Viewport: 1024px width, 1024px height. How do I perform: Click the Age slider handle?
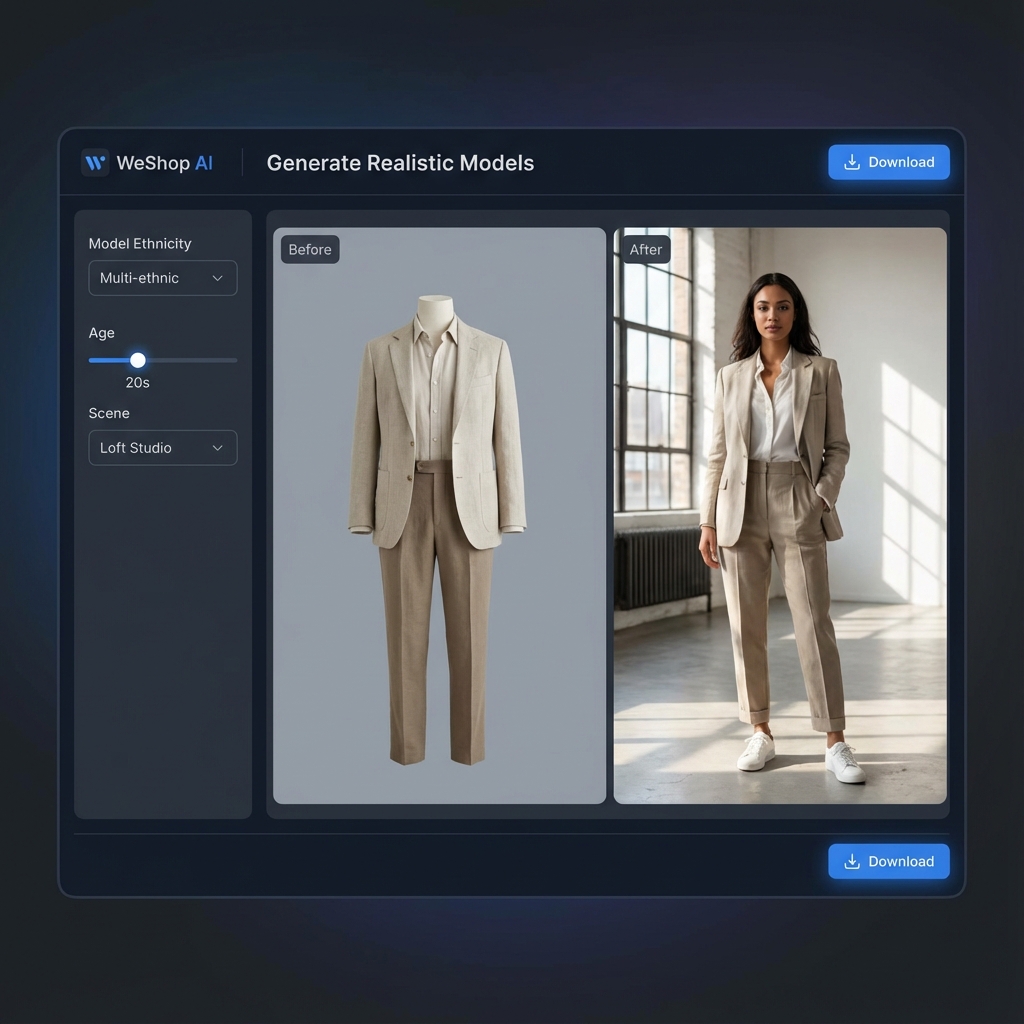(x=138, y=360)
